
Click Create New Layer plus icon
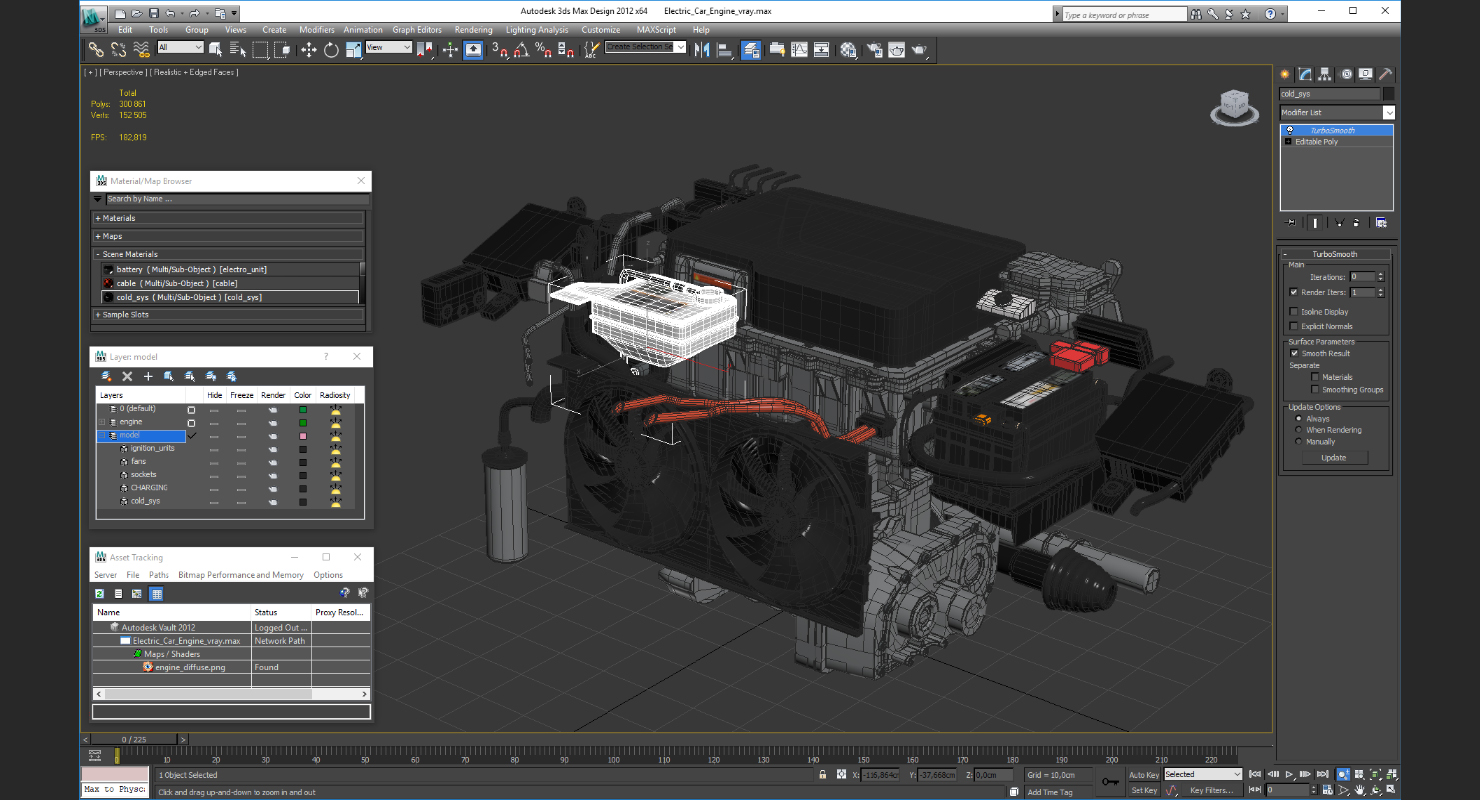point(148,376)
